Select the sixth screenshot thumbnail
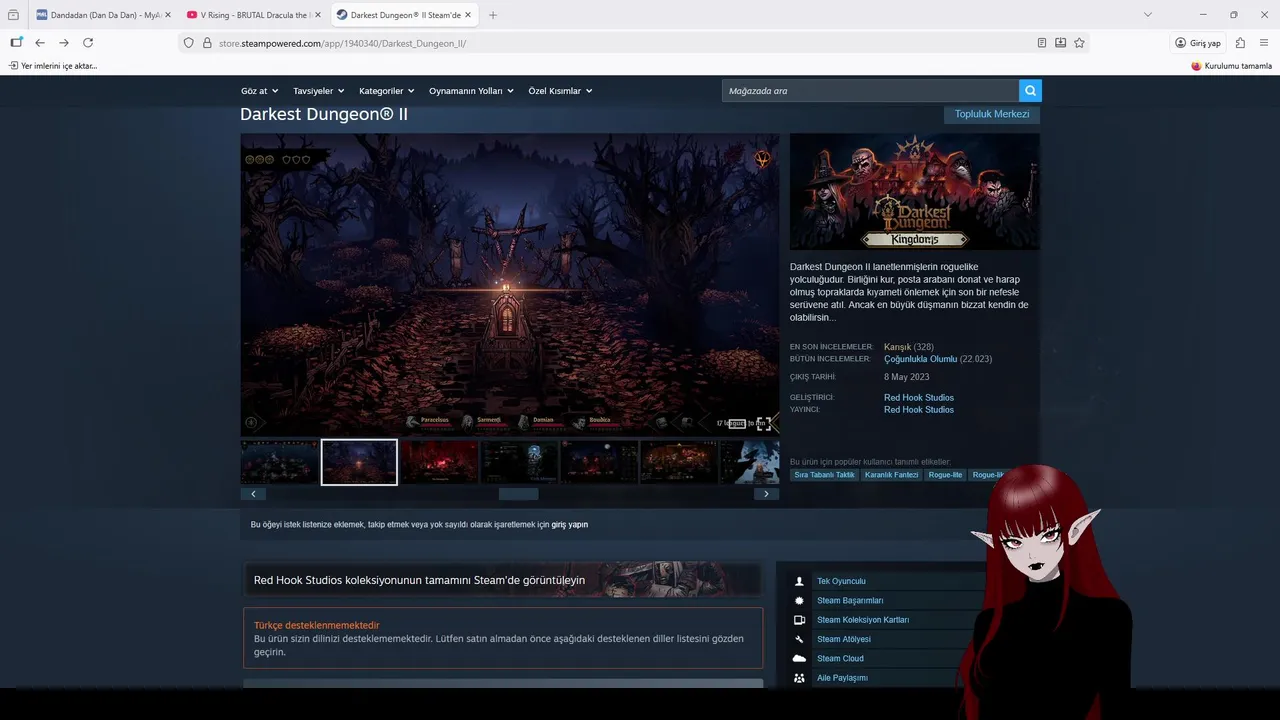Screen dimensions: 1280x720 pos(679,462)
